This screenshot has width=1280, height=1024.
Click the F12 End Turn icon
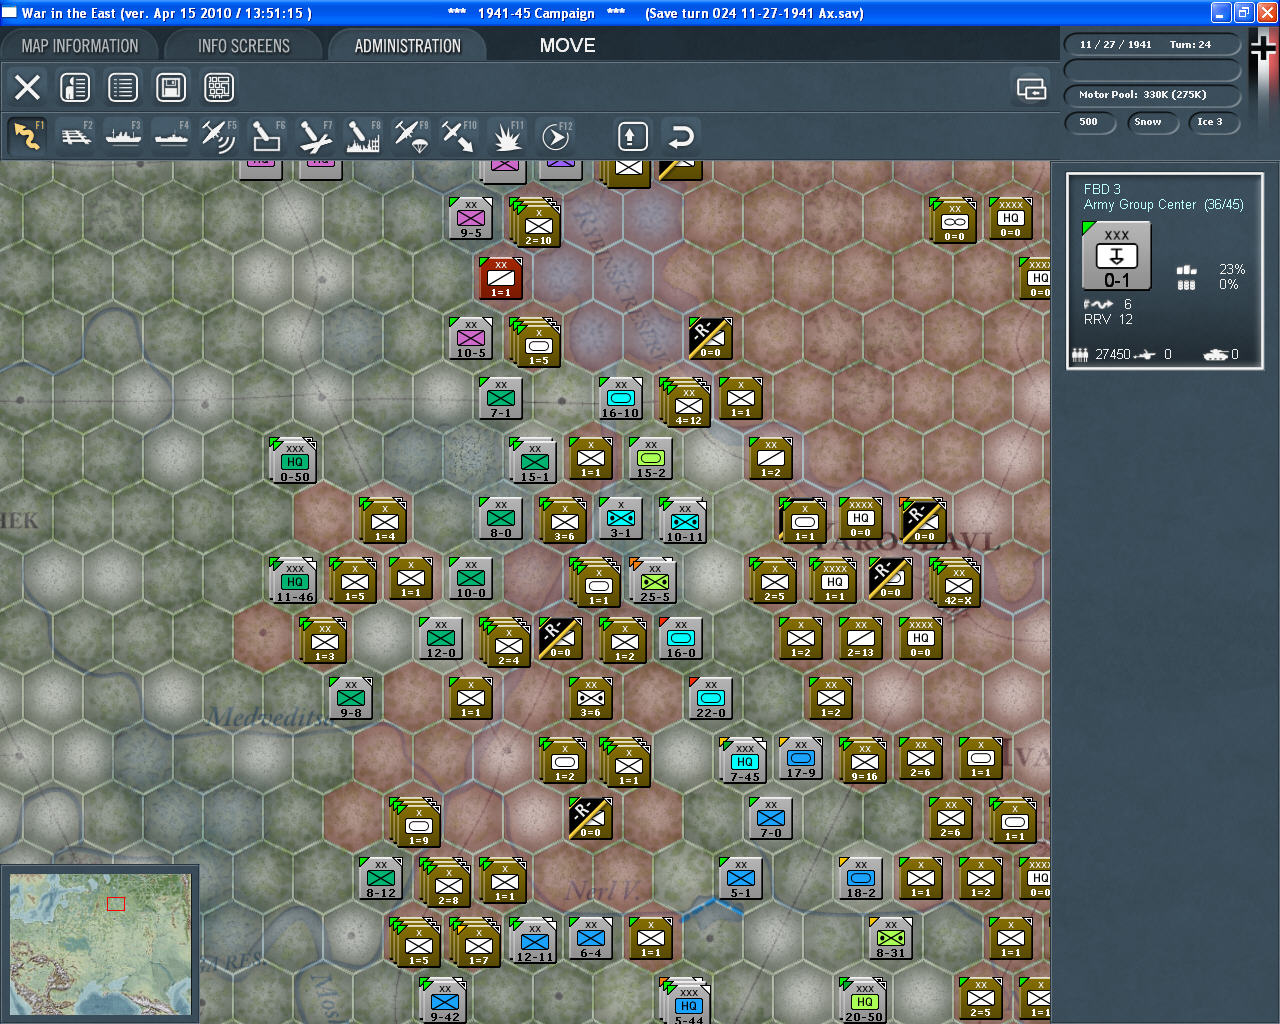pos(556,136)
